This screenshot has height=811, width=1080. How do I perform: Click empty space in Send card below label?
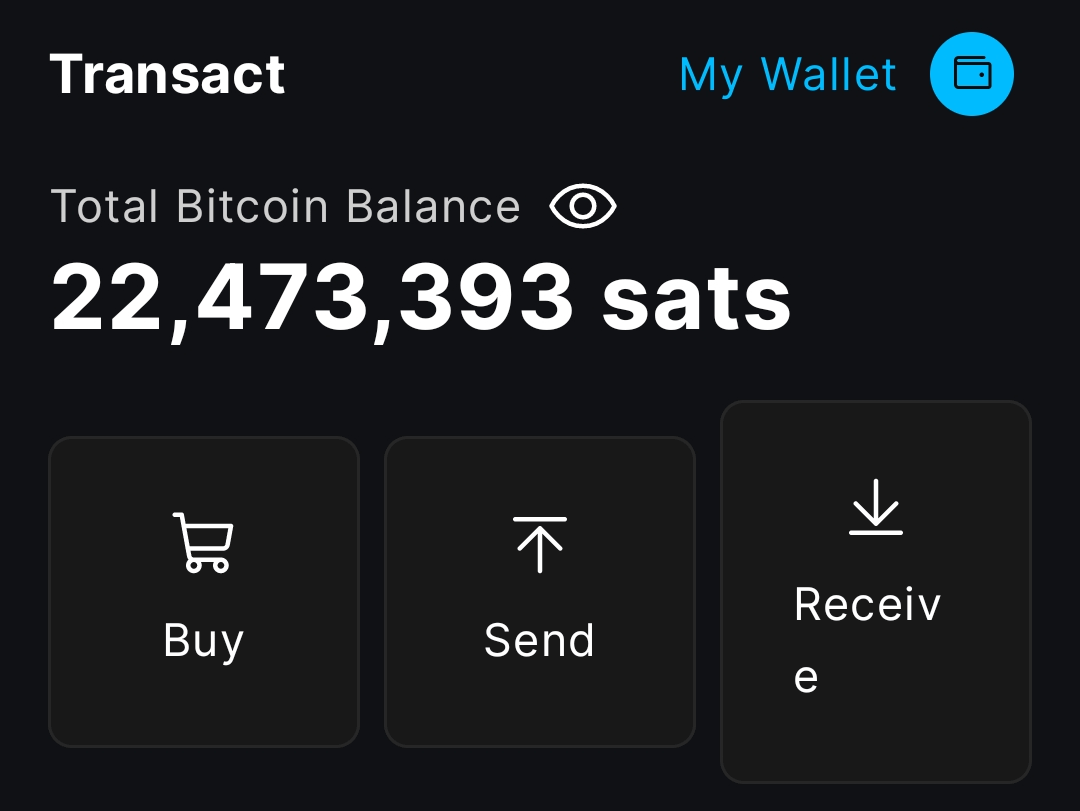coord(539,708)
